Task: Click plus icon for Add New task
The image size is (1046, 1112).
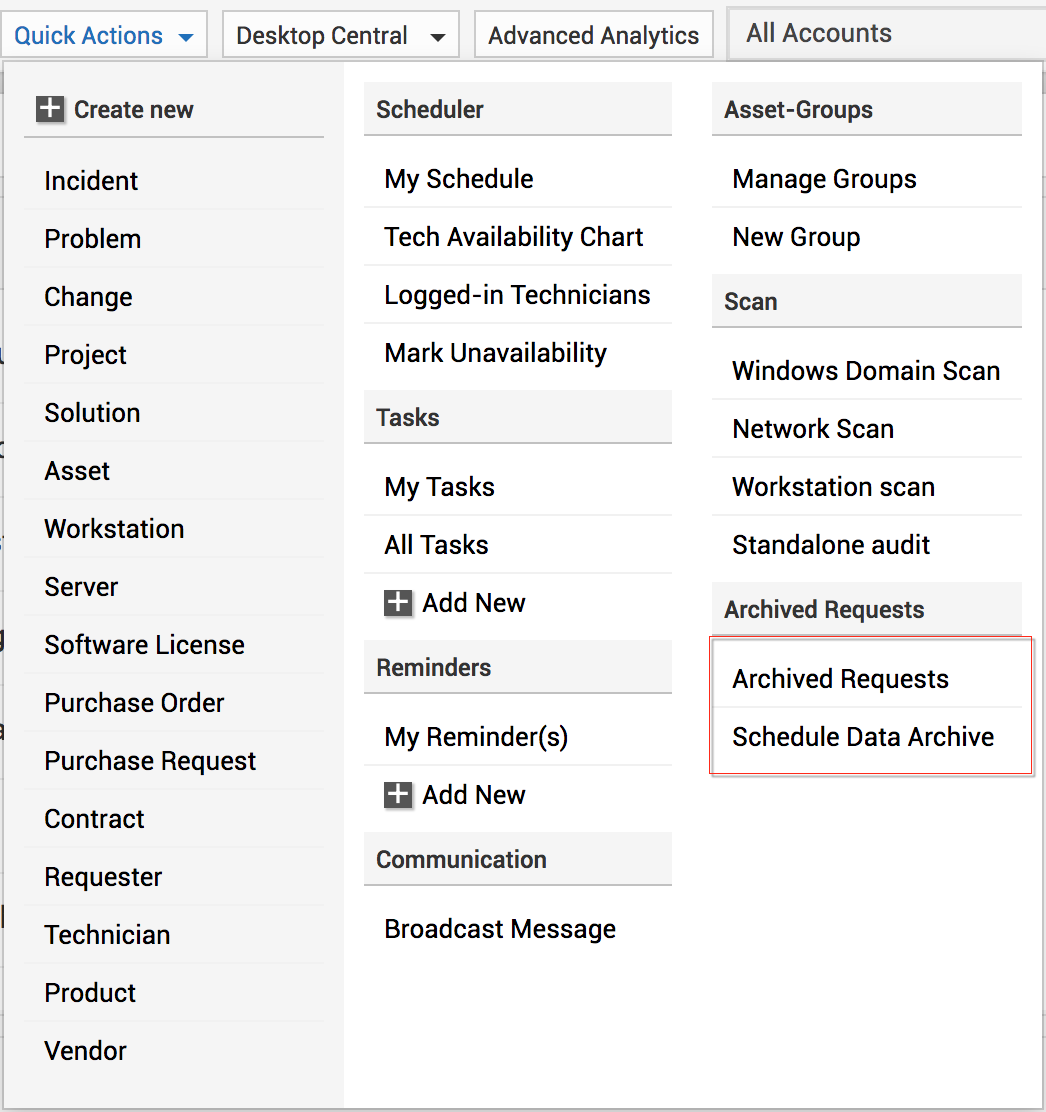Action: [398, 603]
